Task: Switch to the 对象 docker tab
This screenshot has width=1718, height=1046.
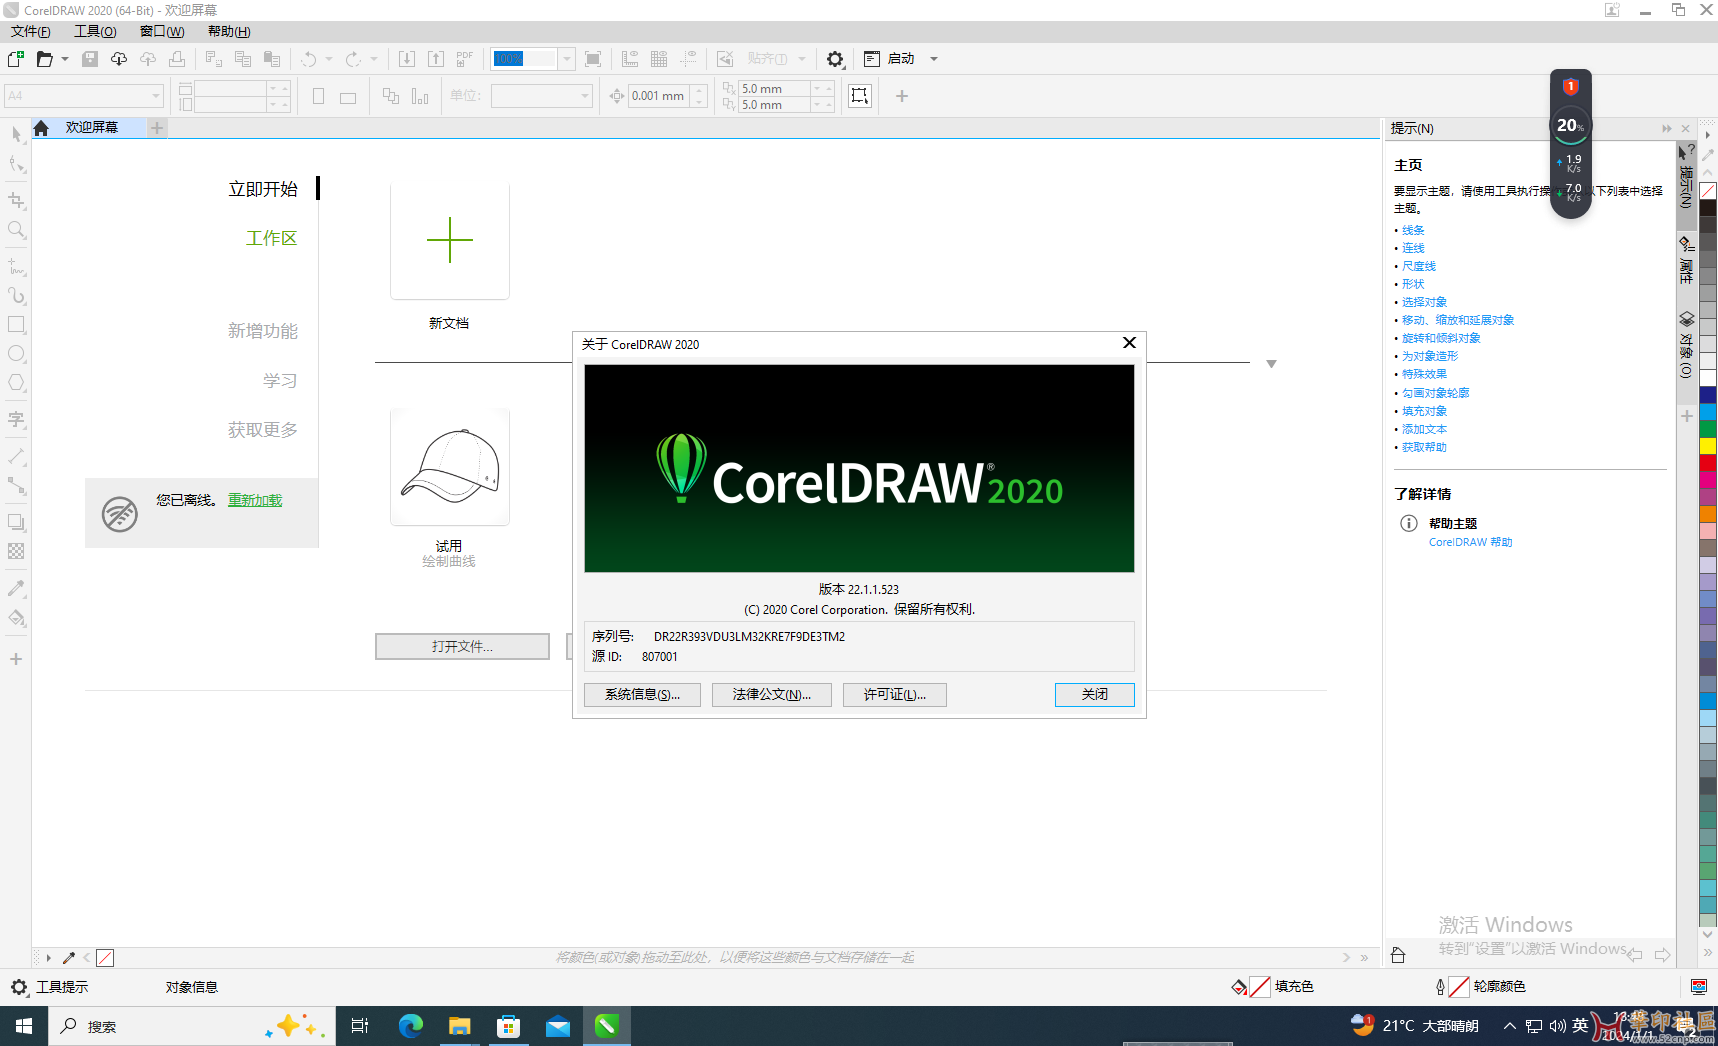Action: 1686,345
